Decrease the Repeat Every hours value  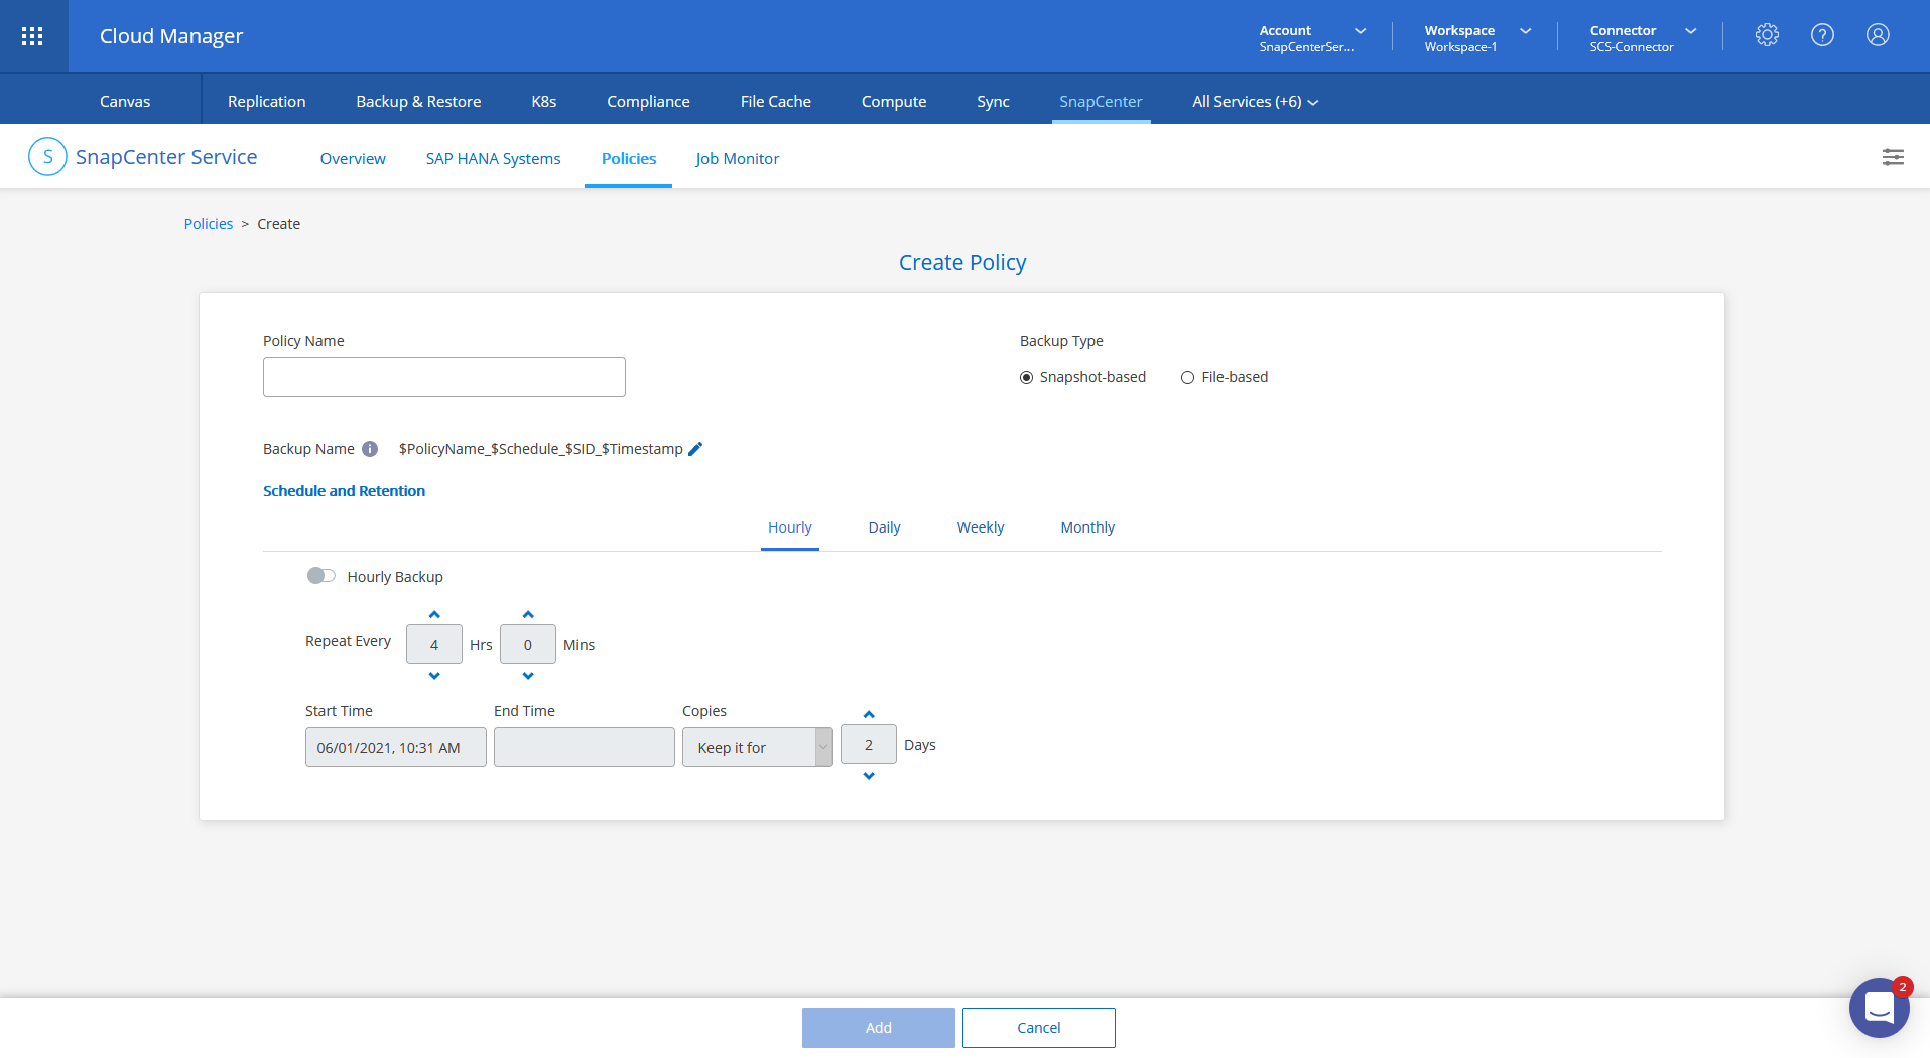pyautogui.click(x=434, y=676)
